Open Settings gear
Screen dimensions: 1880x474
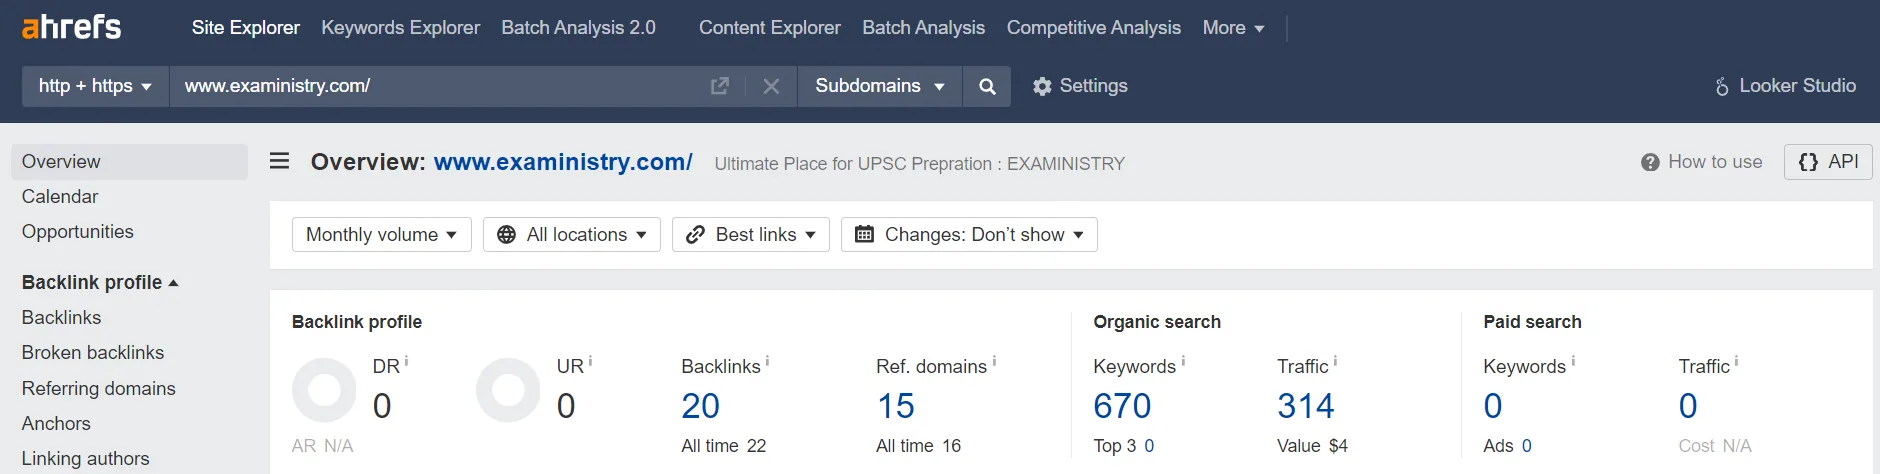(x=1080, y=86)
